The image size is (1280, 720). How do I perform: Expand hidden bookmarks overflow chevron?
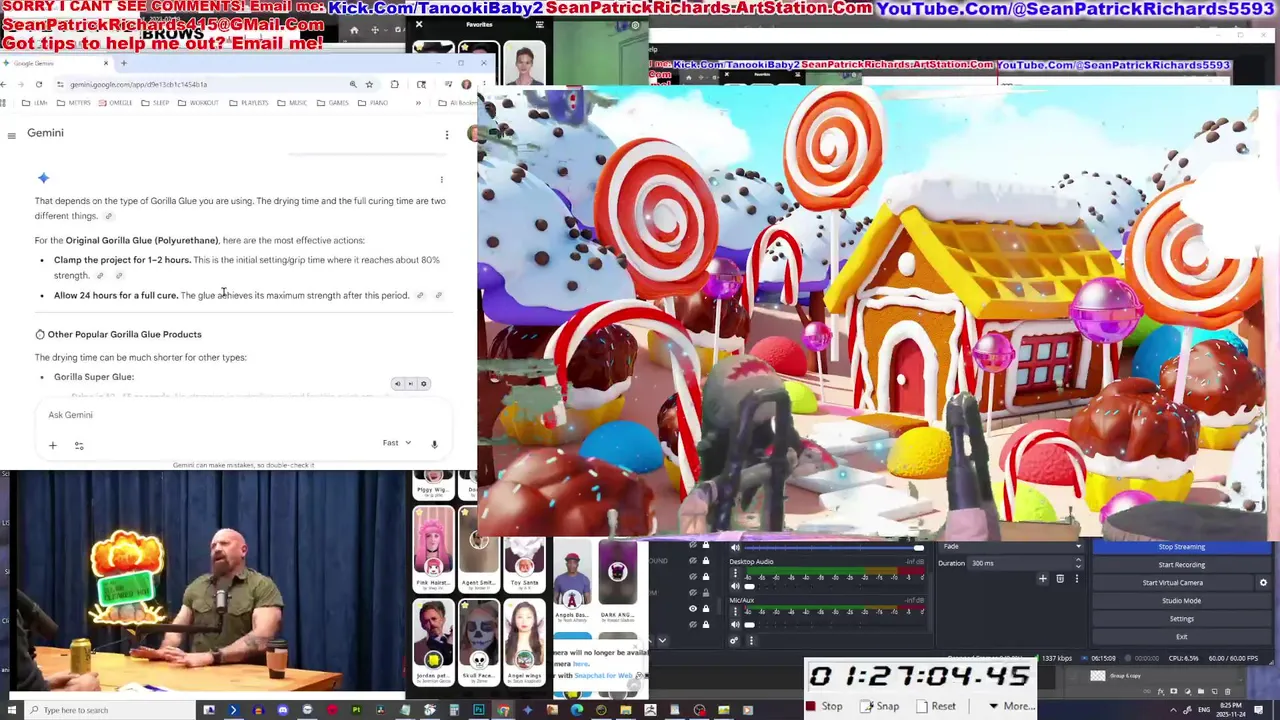coord(418,103)
